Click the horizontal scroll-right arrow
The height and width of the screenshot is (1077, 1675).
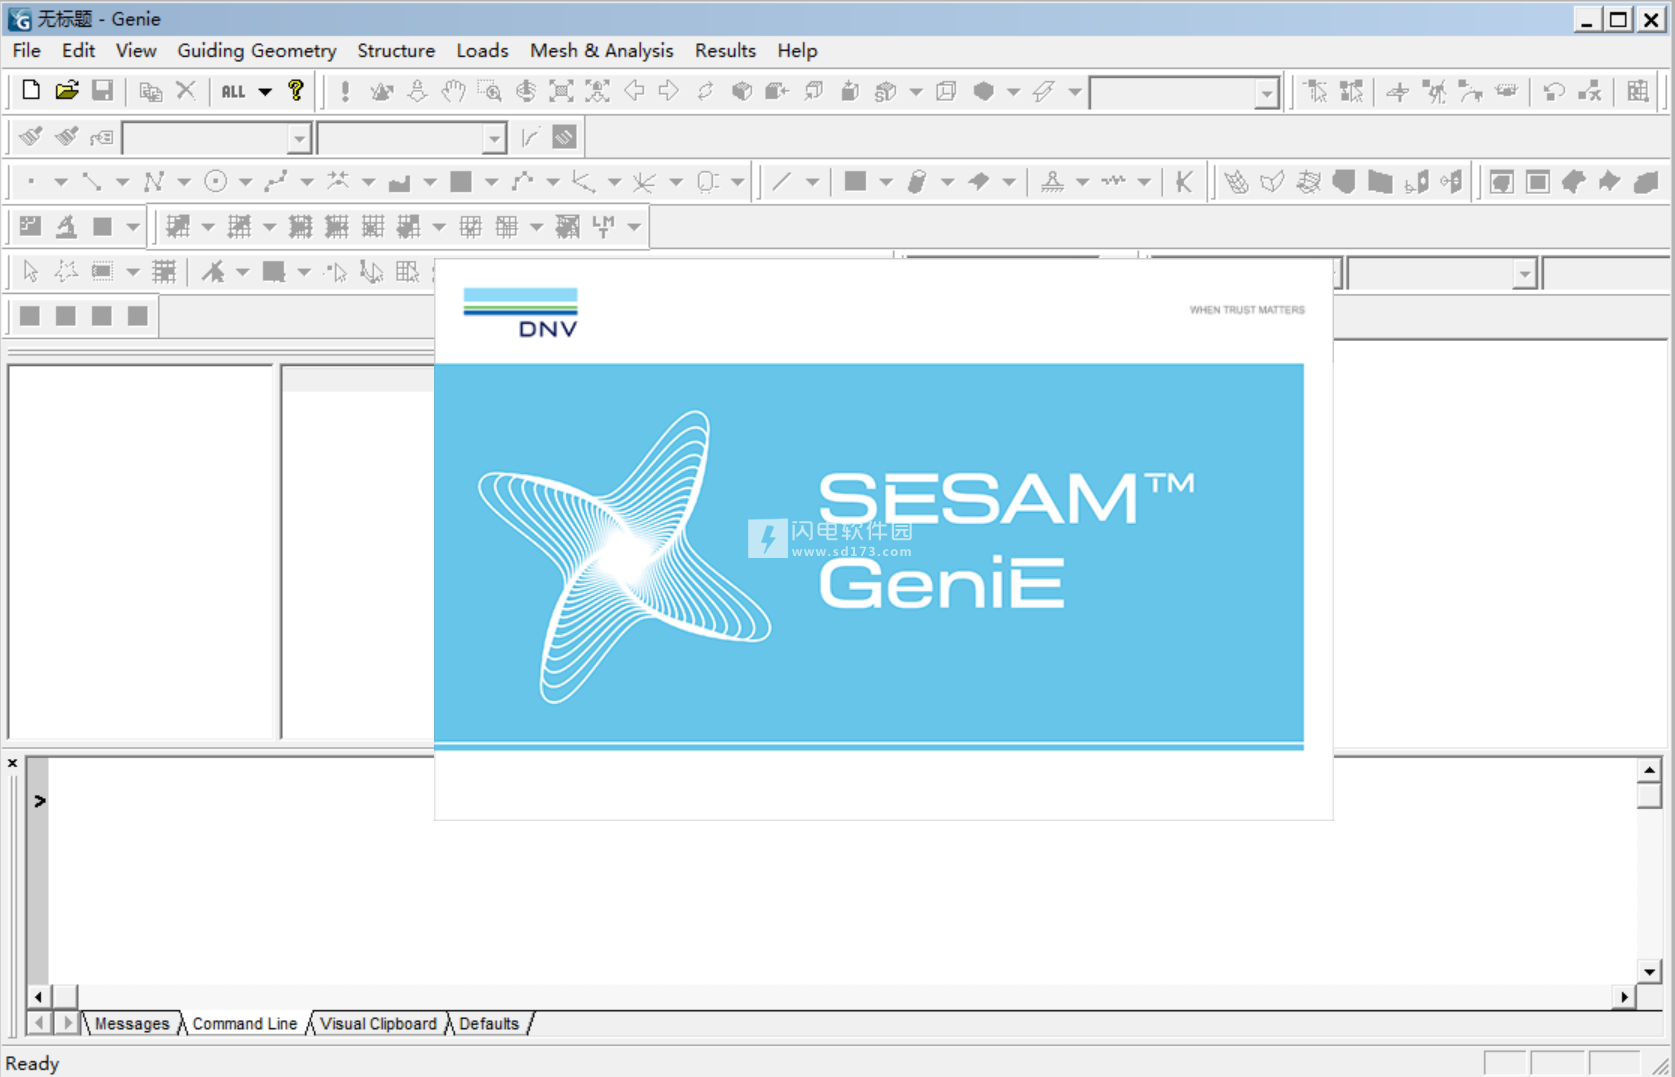coord(1624,996)
